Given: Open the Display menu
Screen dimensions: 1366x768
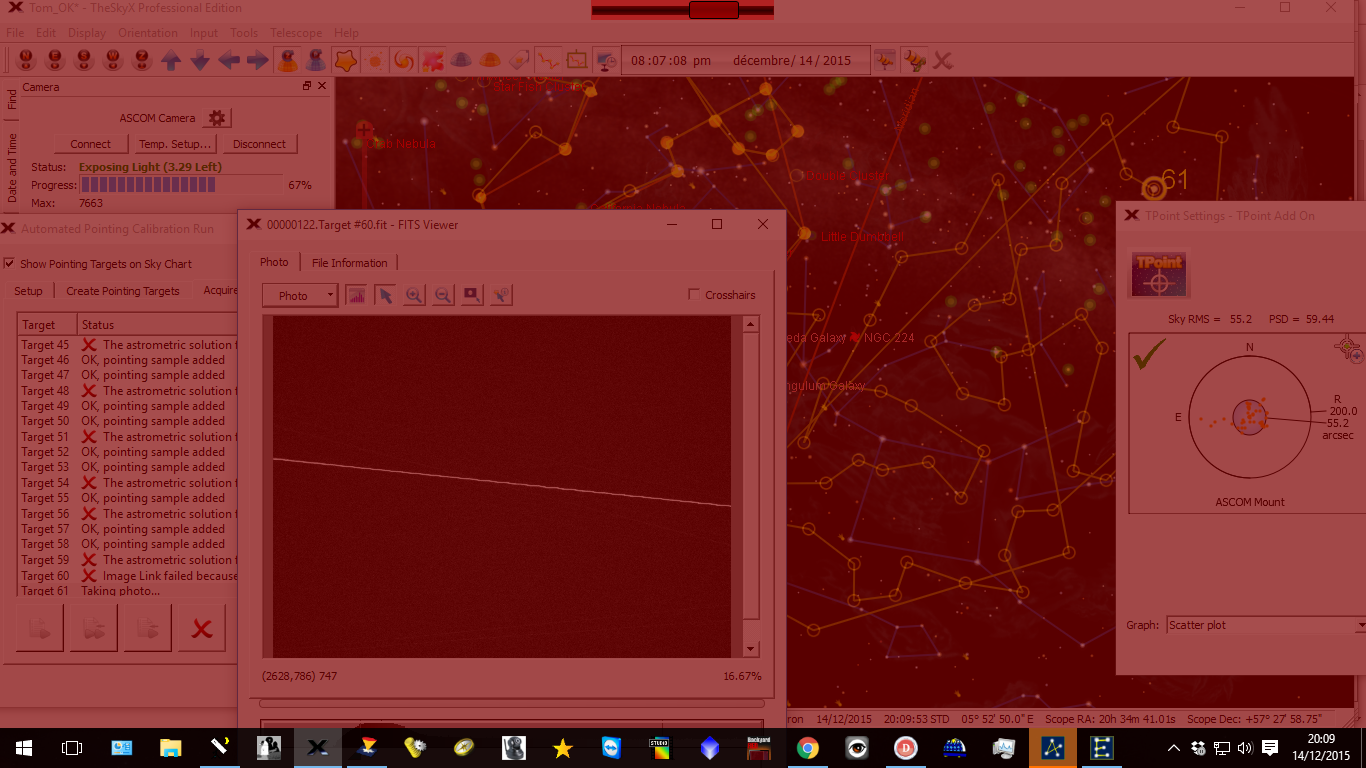Looking at the screenshot, I should 87,33.
